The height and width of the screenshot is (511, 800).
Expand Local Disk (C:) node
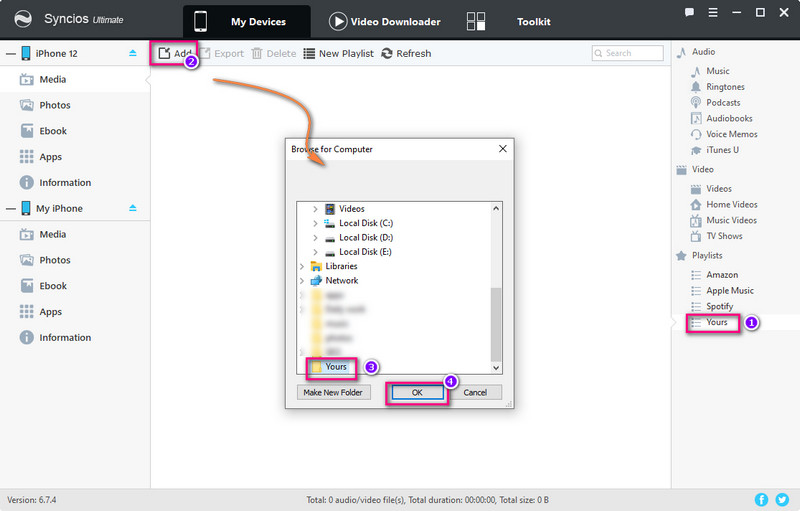315,223
